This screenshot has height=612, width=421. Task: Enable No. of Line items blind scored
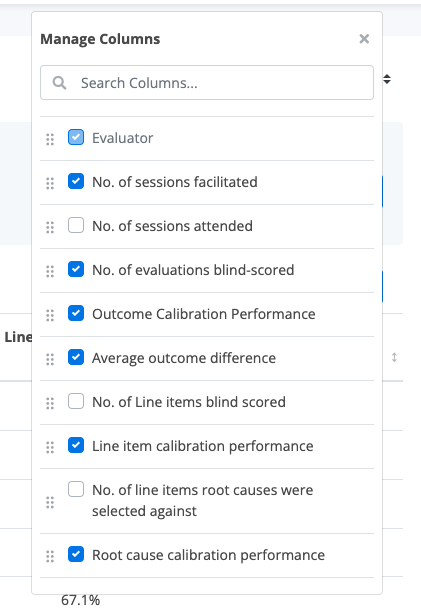(x=76, y=401)
